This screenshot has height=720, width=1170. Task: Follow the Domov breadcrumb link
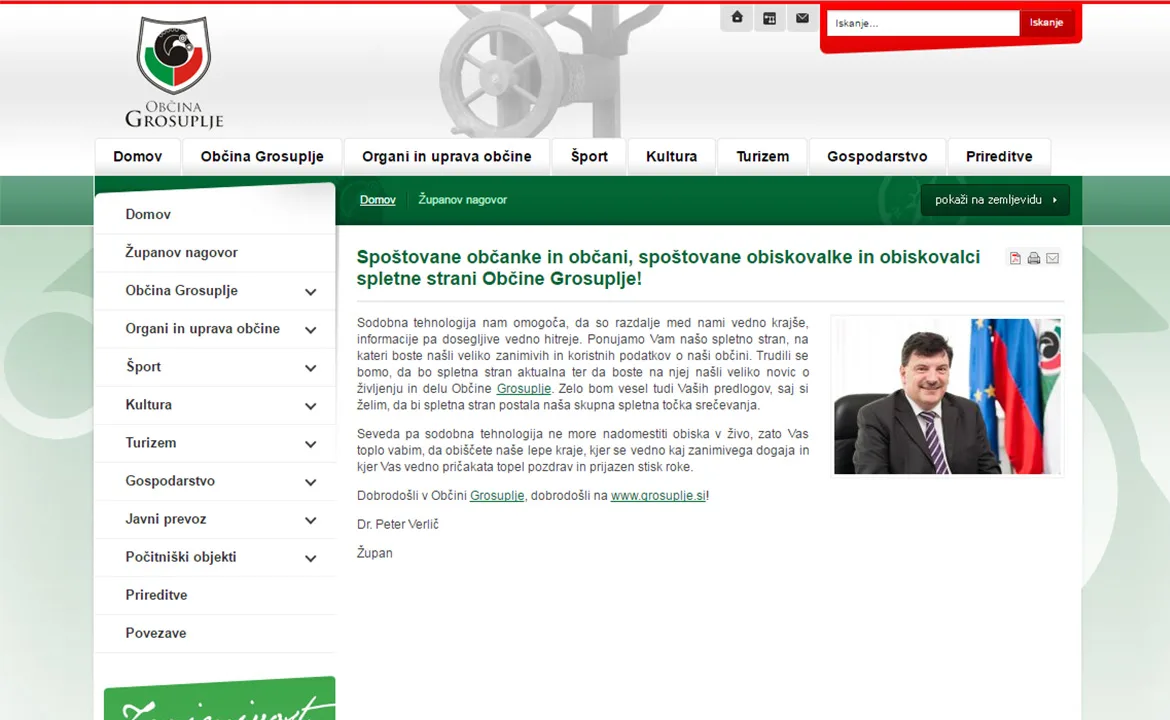tap(378, 200)
